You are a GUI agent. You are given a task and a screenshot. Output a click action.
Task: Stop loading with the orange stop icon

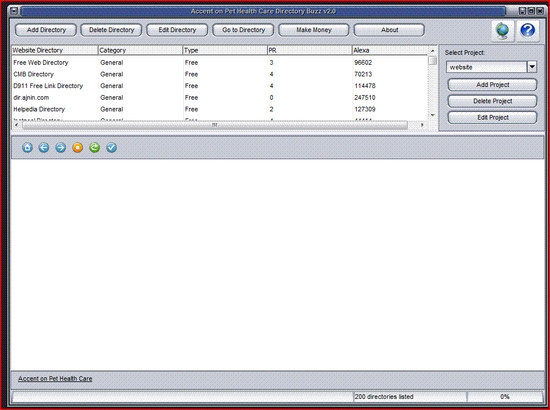[x=78, y=147]
